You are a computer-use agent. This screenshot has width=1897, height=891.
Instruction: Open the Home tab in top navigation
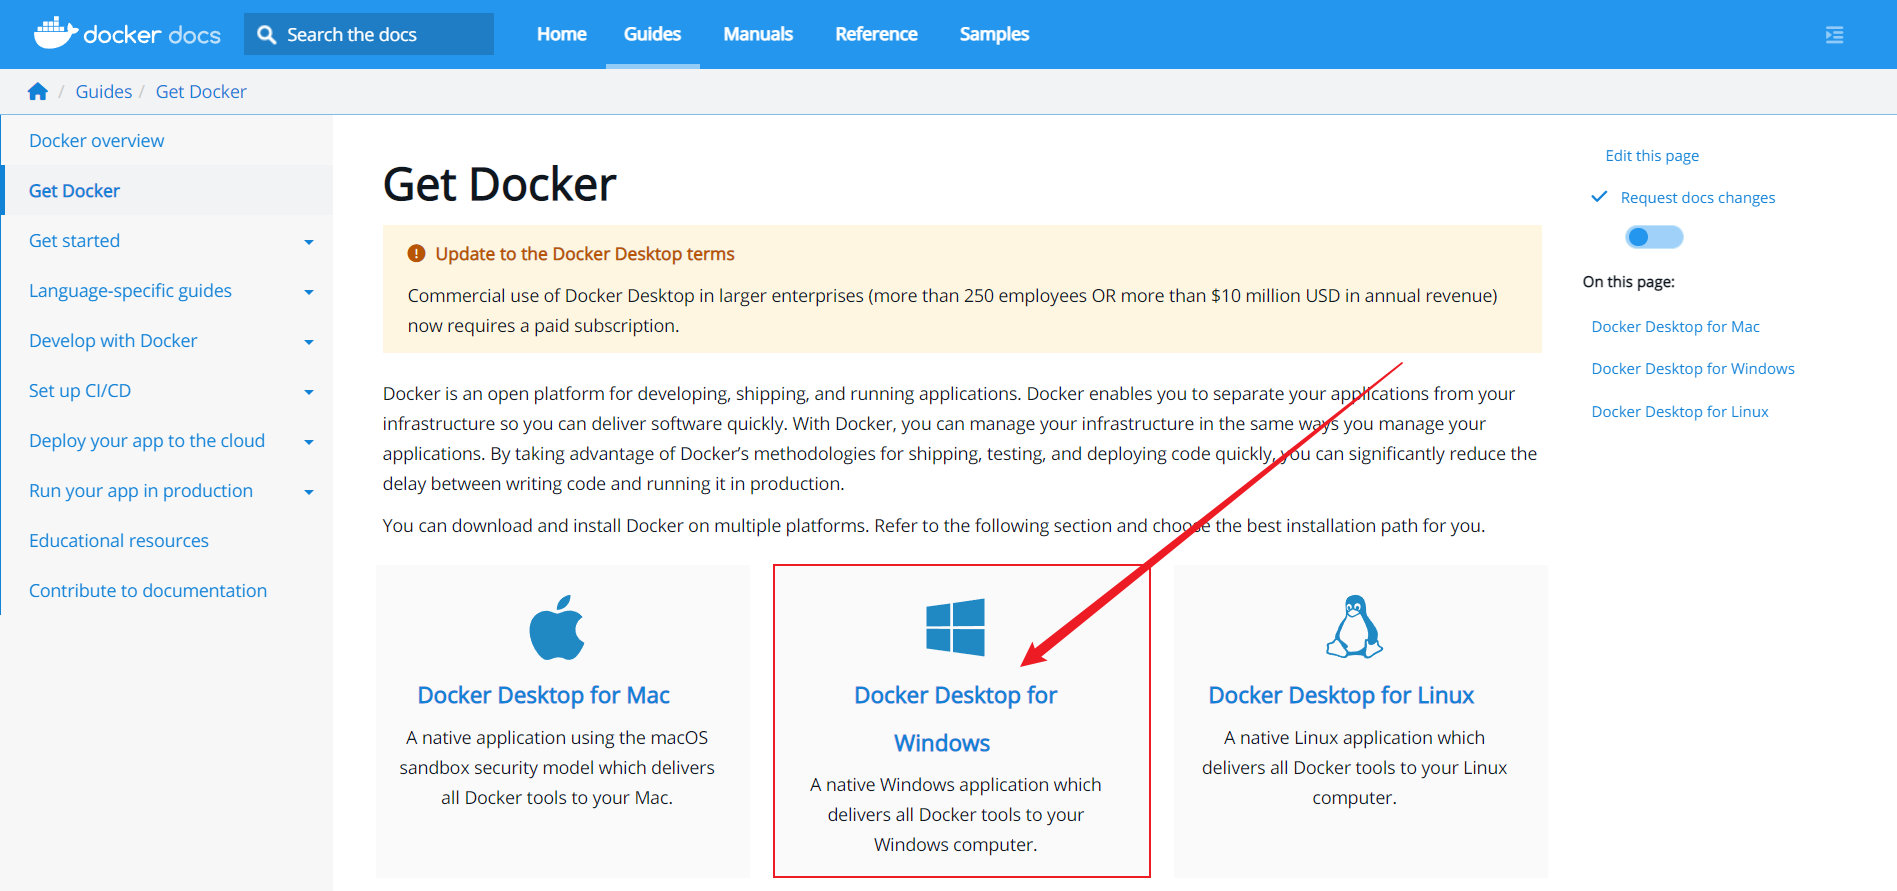point(562,34)
